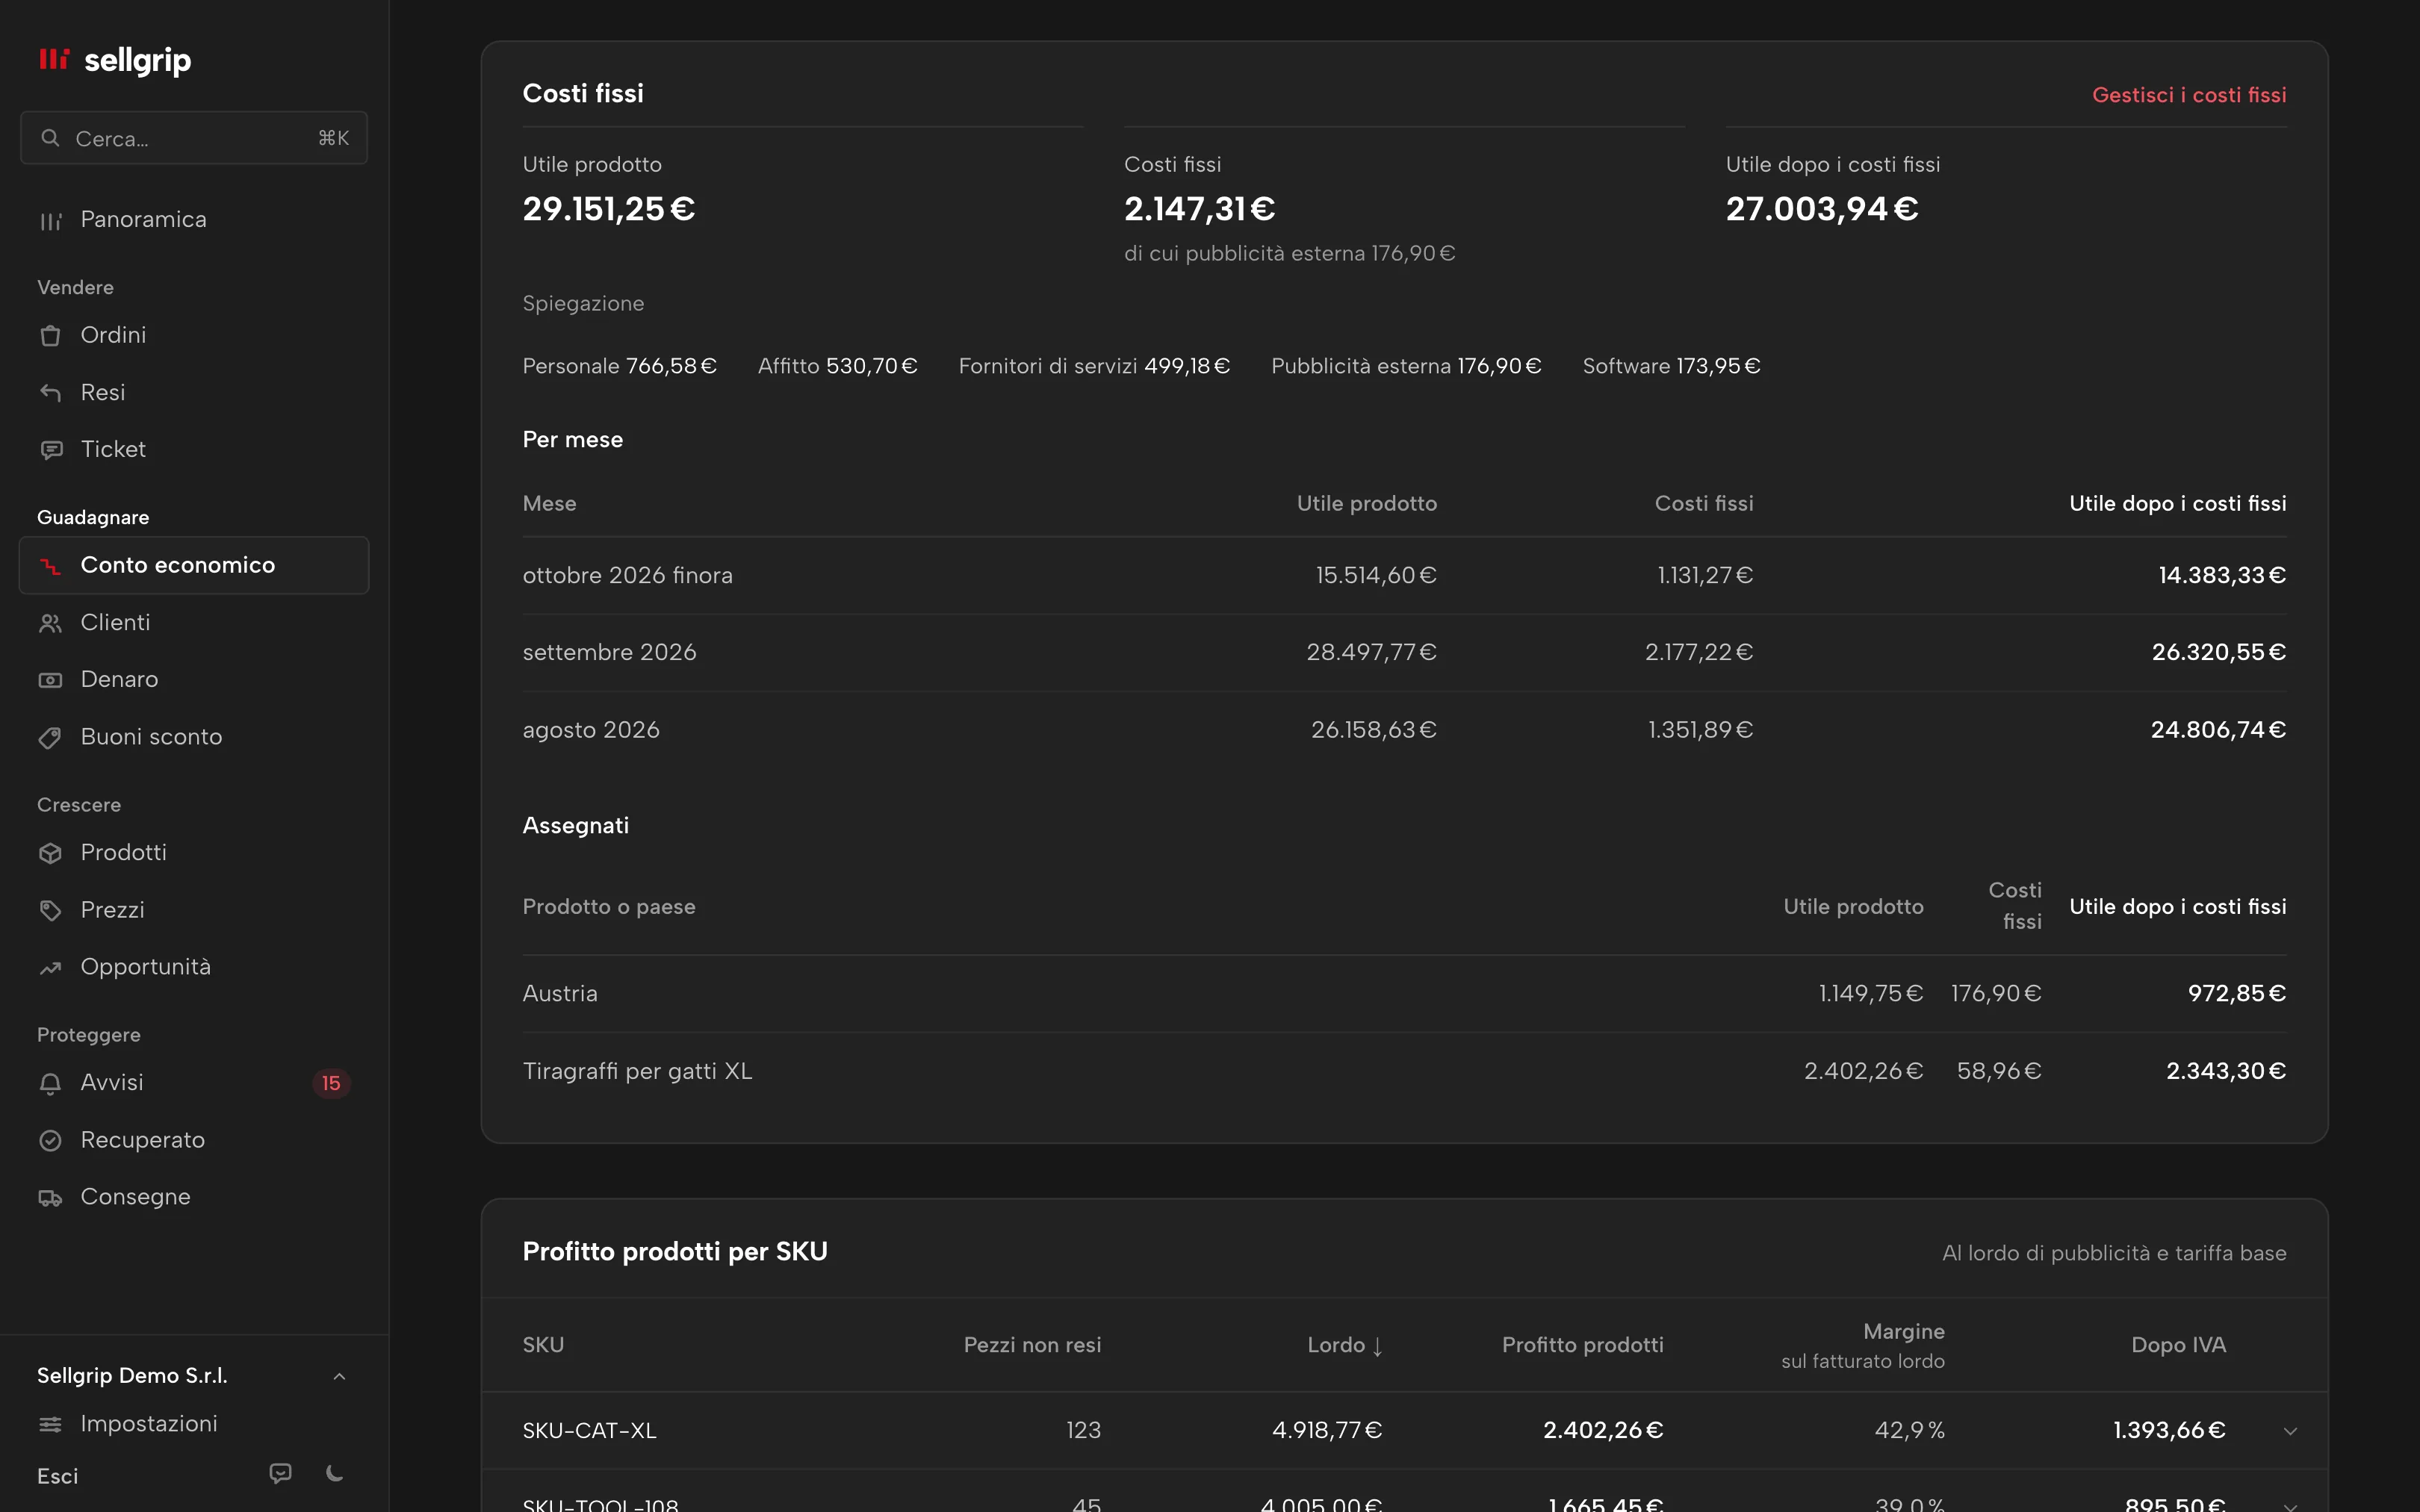Viewport: 2420px width, 1512px height.
Task: Expand the Sellgrip Demo S.r.l. account menu
Action: (193, 1376)
